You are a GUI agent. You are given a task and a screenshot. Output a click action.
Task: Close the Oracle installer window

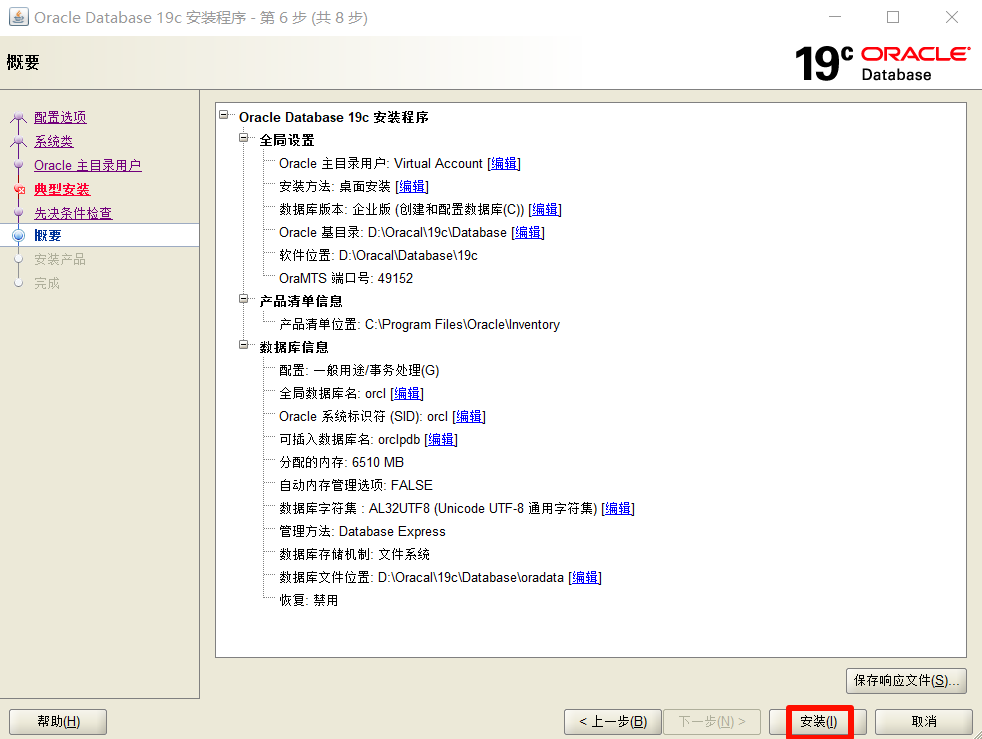[951, 17]
